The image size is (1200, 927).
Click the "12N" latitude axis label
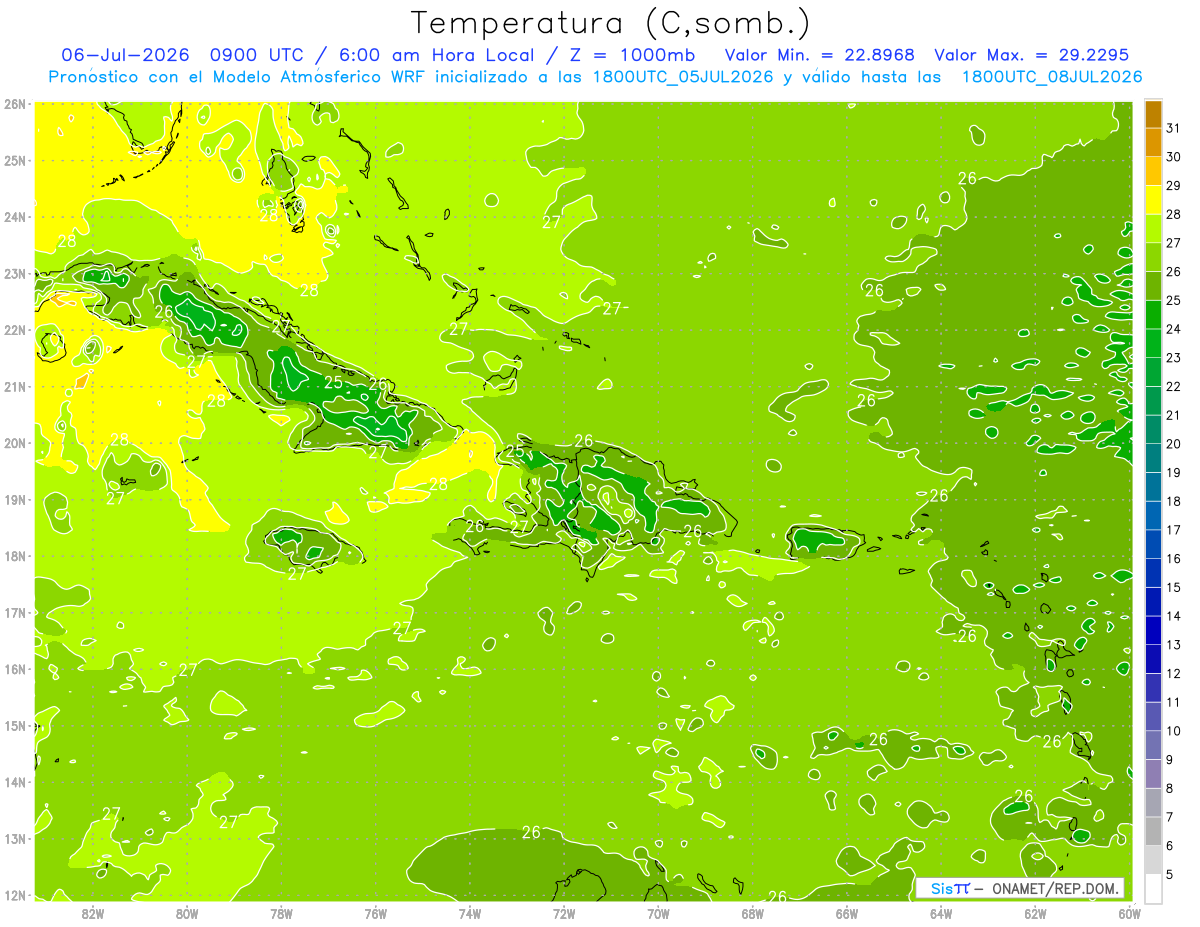pos(15,895)
